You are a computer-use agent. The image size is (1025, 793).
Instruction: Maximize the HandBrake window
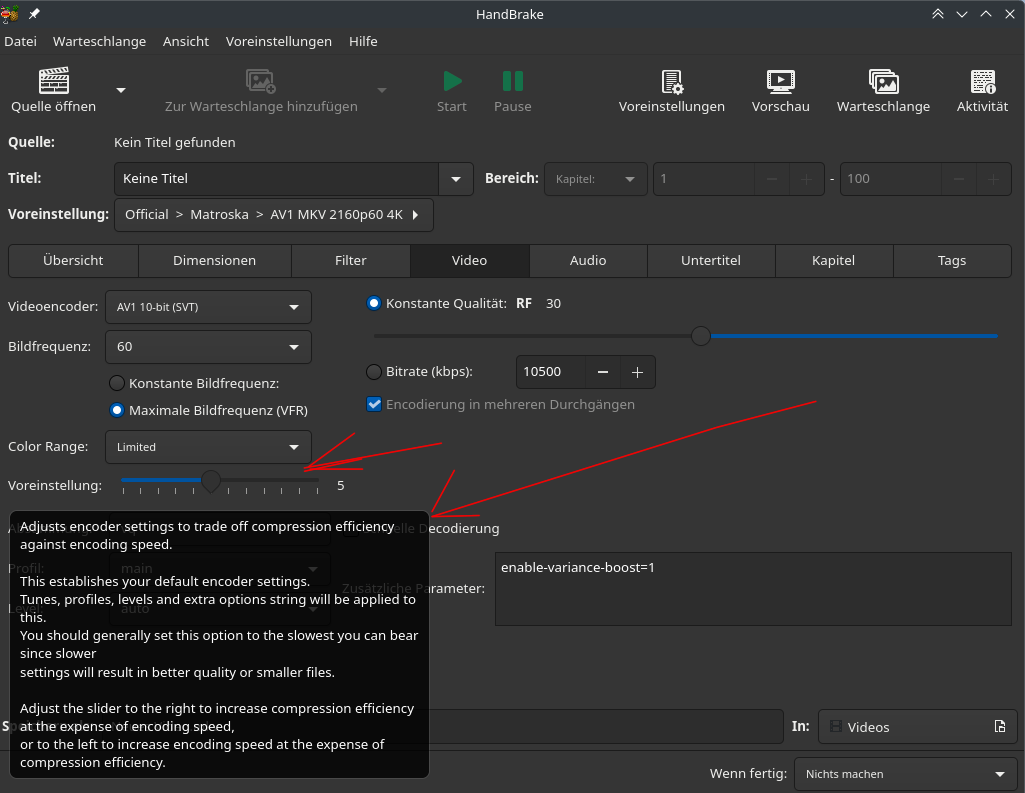point(986,14)
